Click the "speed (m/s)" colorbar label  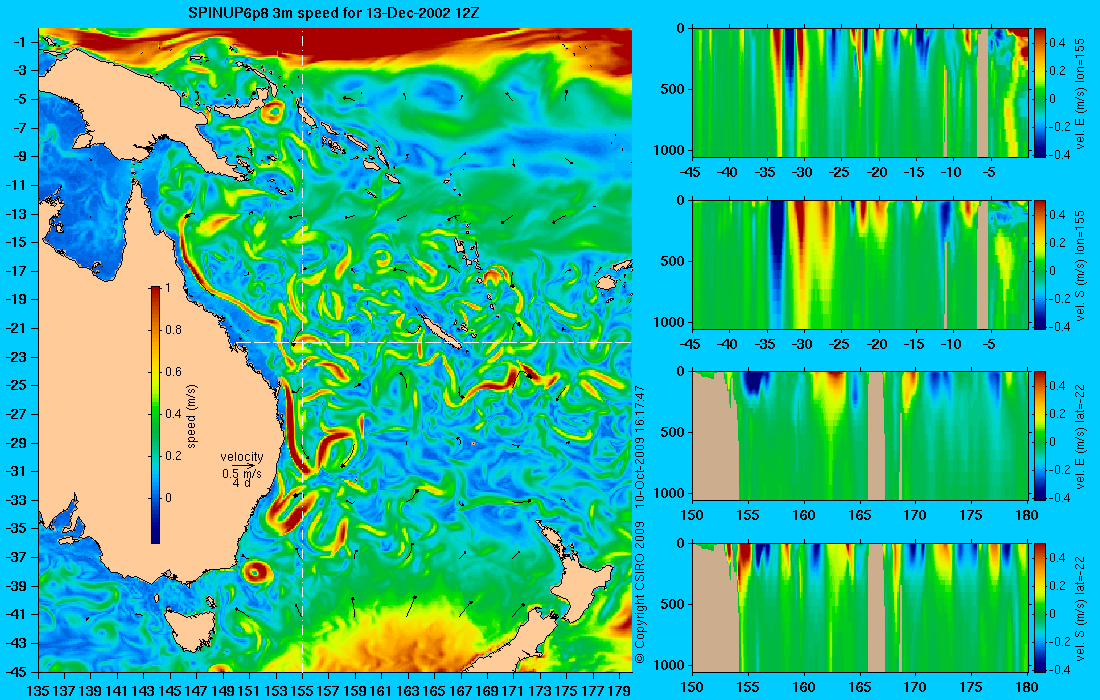click(x=192, y=416)
